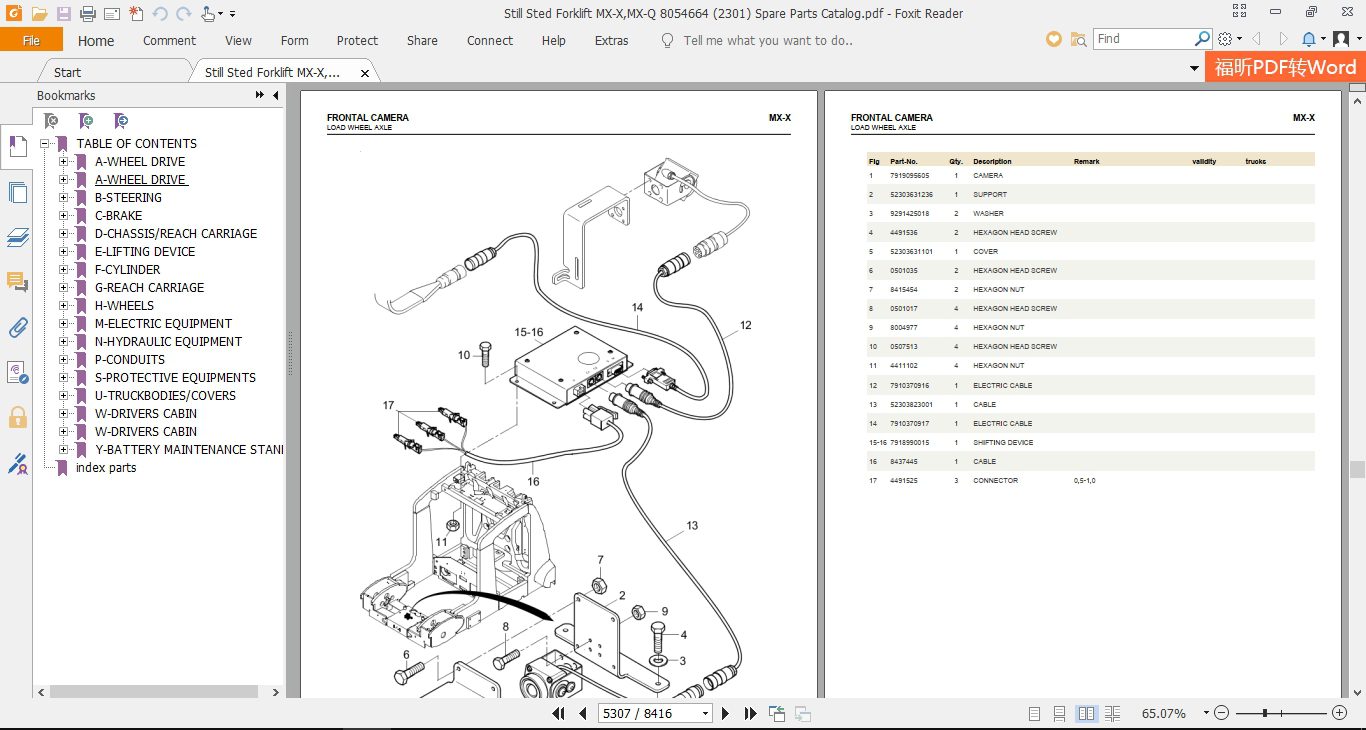1366x730 pixels.
Task: Open the Security lock panel icon
Action: click(x=17, y=417)
